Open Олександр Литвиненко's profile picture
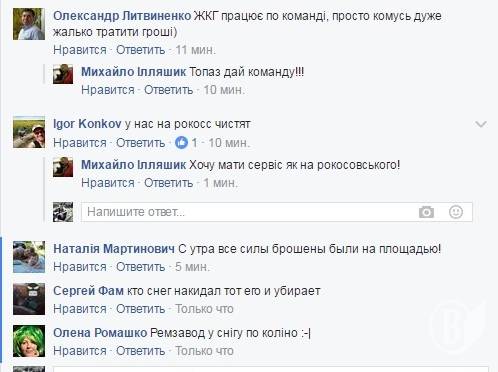This screenshot has height=372, width=498. [29, 24]
